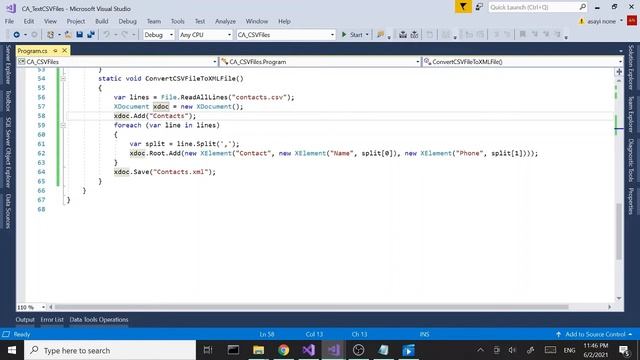Open the Analyze menu
Screen dimensions: 640x360
[225, 21]
